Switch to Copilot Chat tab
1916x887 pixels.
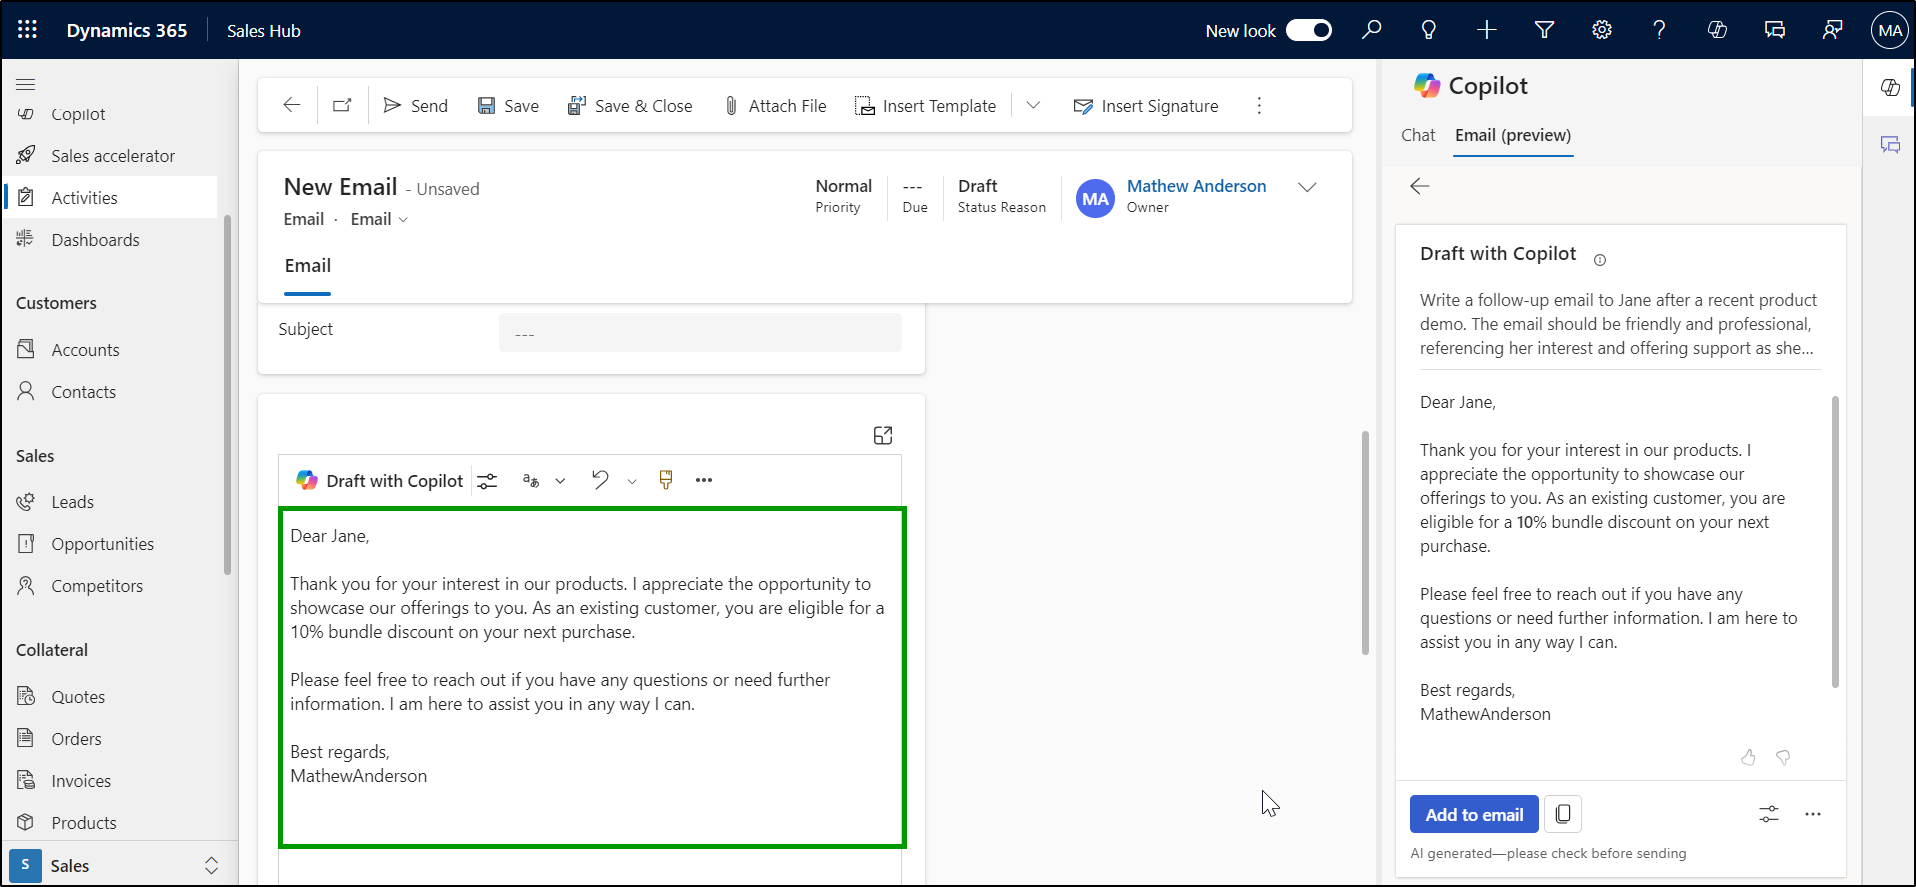(x=1418, y=135)
